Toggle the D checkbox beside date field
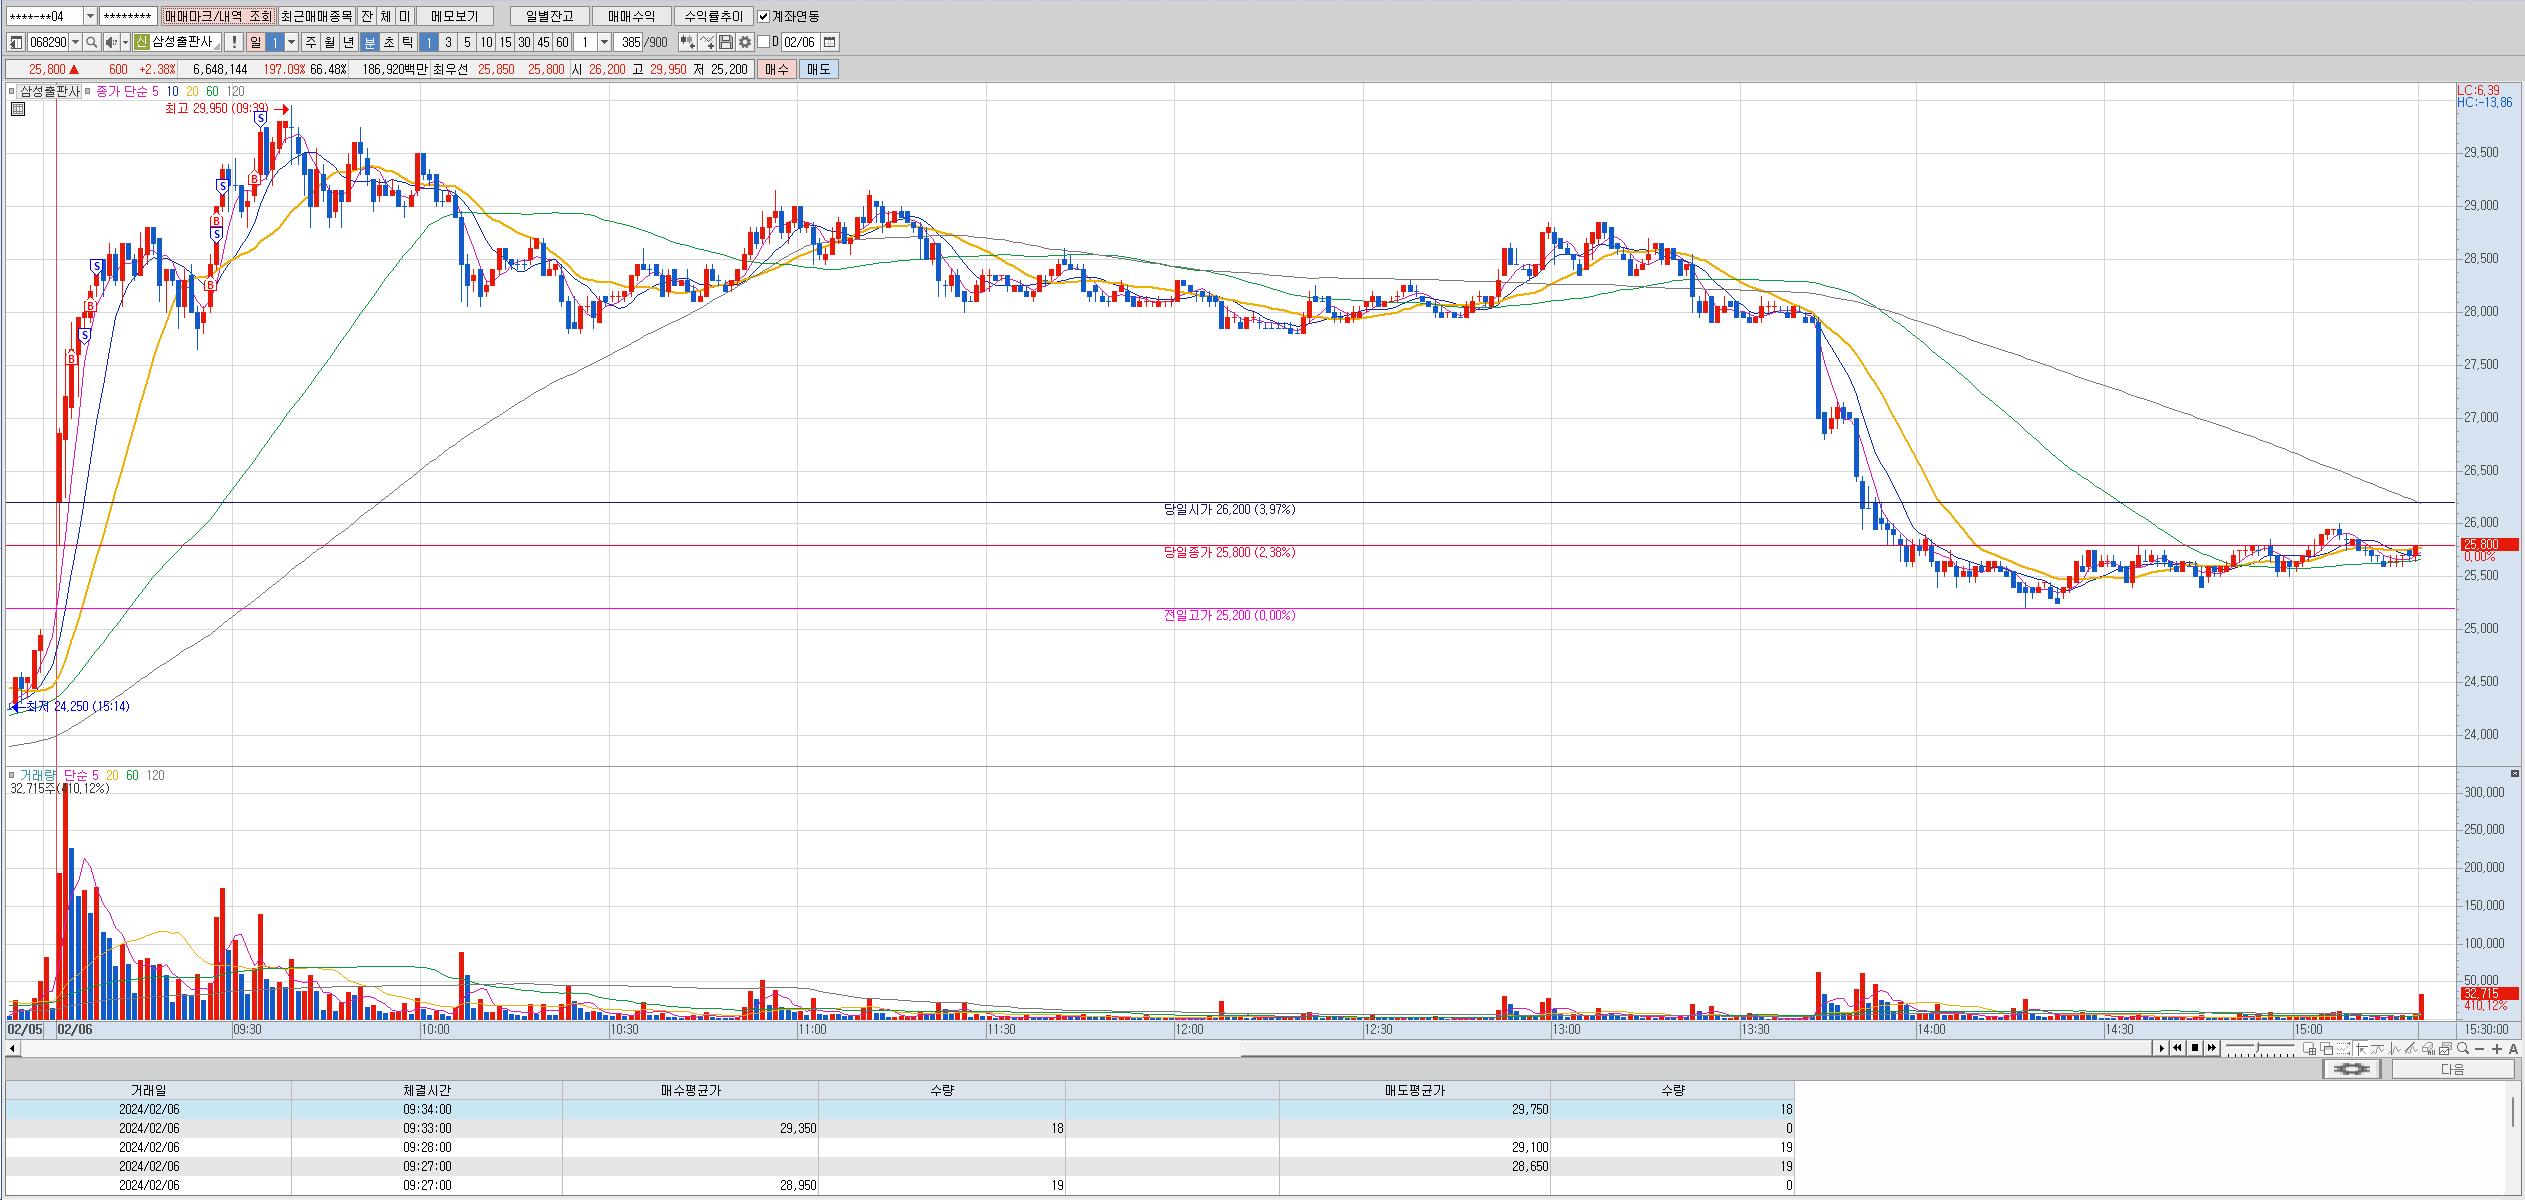Screen dimensions: 2525x1200 (764, 42)
